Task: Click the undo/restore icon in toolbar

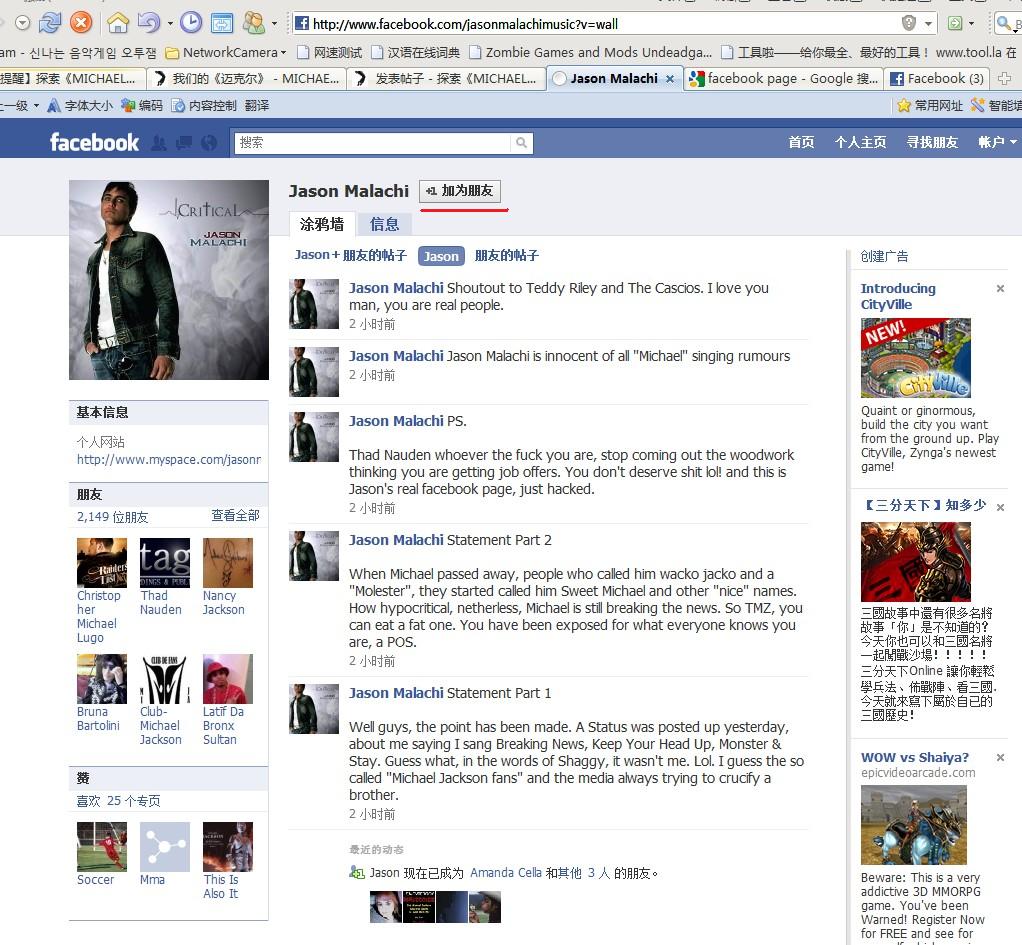Action: 149,23
